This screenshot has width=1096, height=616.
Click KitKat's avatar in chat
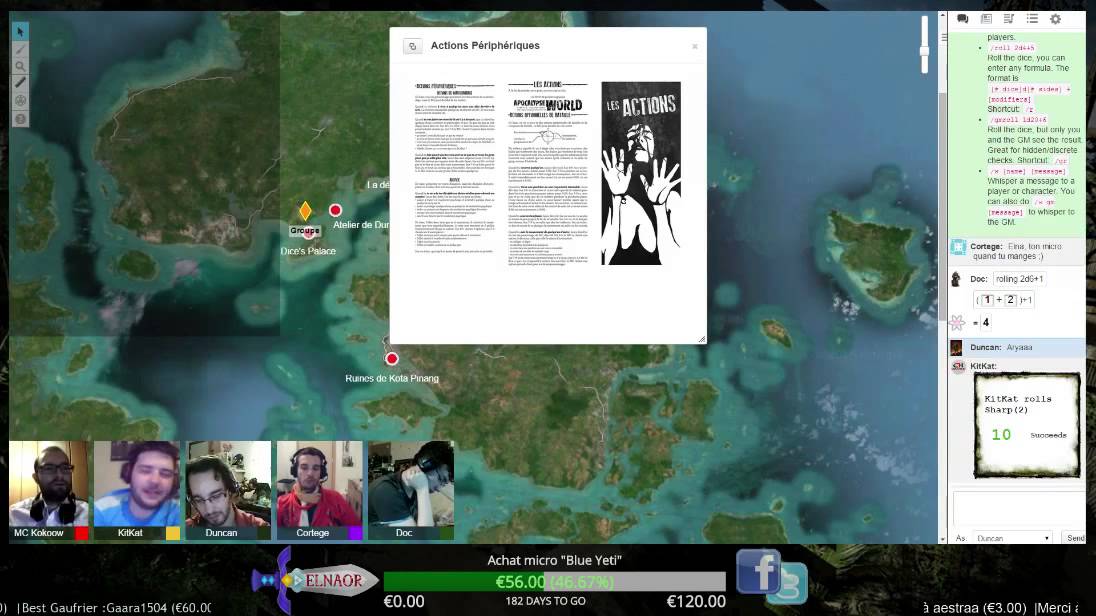click(x=958, y=366)
